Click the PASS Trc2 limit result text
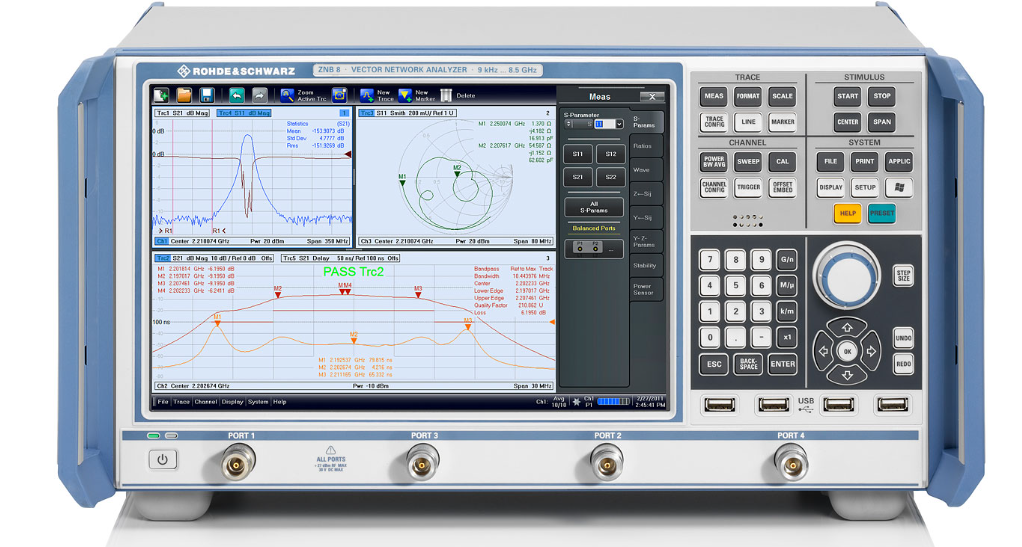 [354, 272]
